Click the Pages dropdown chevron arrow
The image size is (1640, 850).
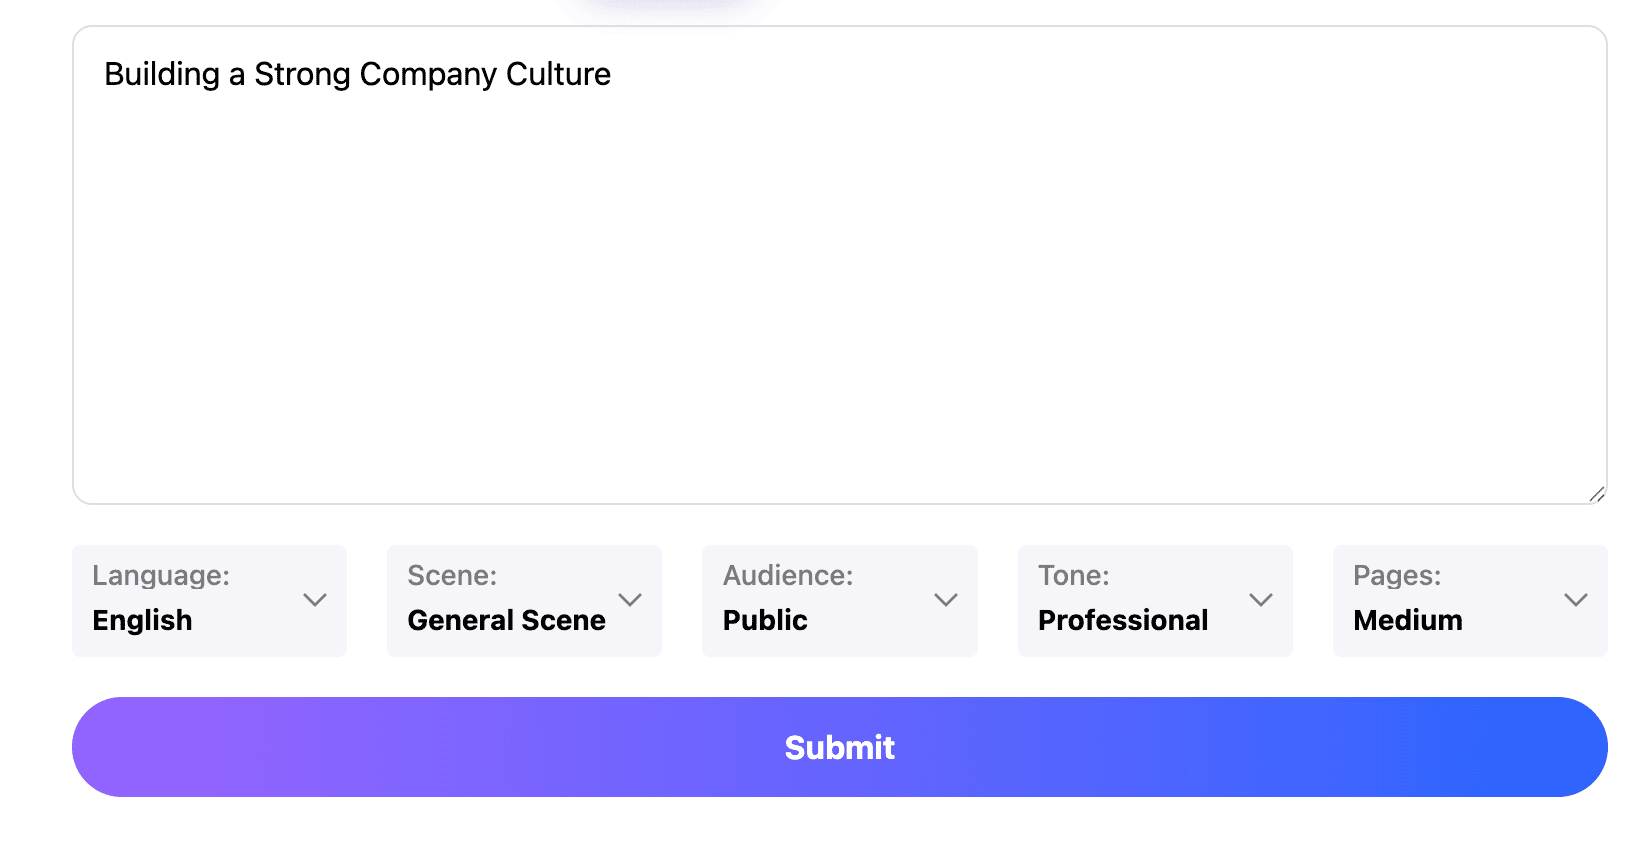point(1576,600)
